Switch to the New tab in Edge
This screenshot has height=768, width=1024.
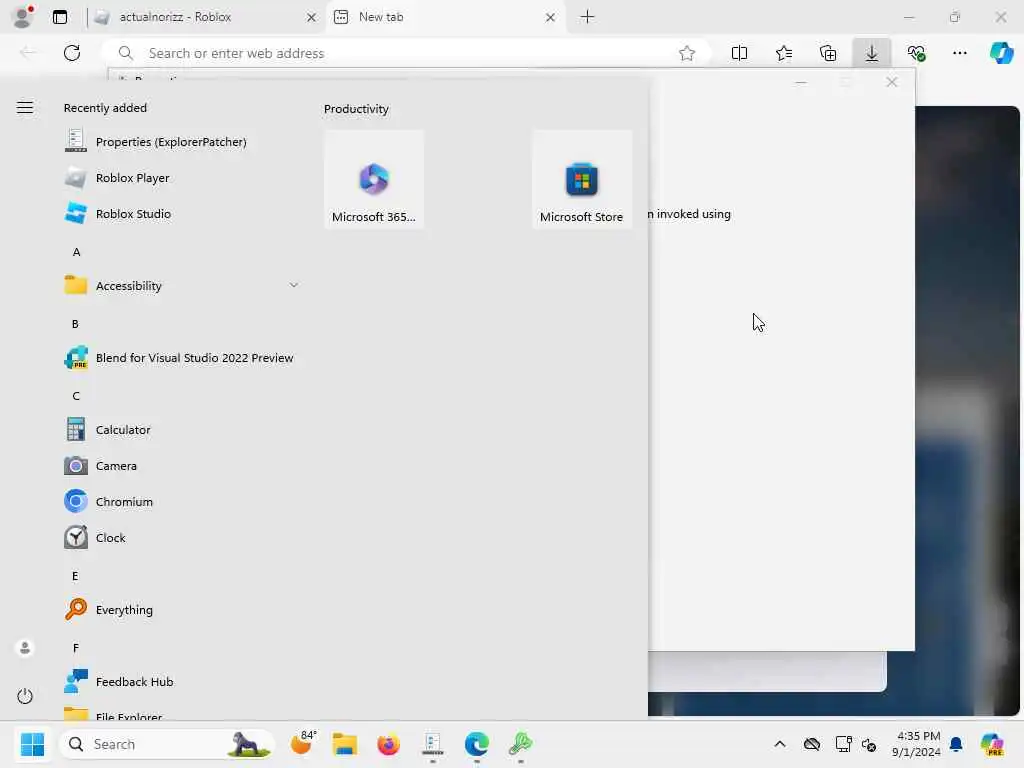[445, 17]
